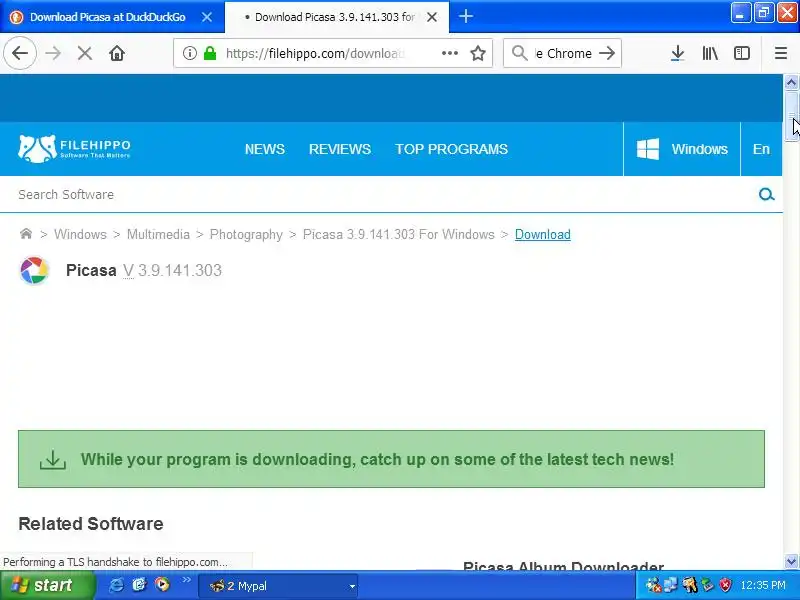
Task: Stop loading the page
Action: tap(85, 53)
